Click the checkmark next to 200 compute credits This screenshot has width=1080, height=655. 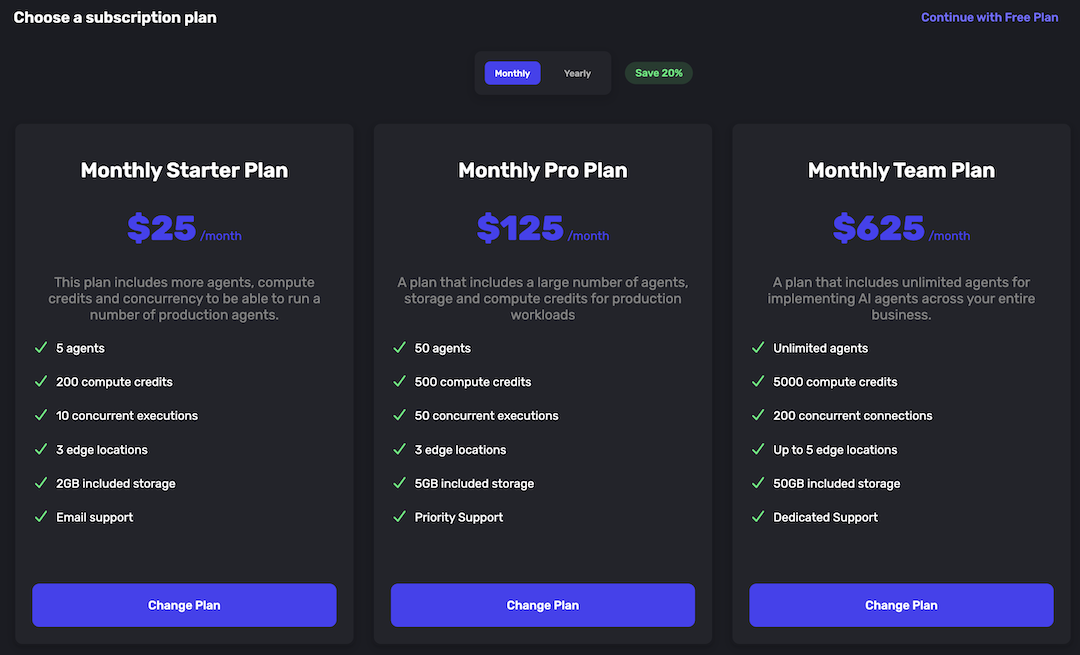click(41, 382)
